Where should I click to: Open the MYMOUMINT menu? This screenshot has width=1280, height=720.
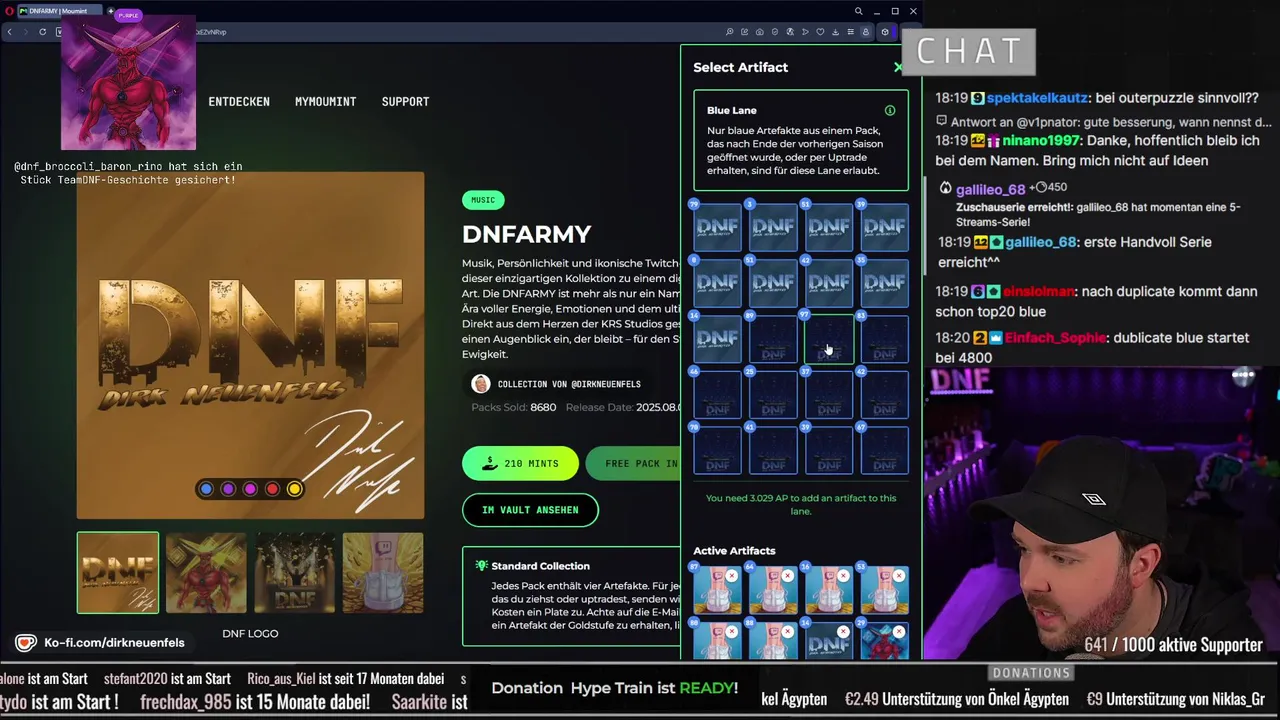(325, 101)
